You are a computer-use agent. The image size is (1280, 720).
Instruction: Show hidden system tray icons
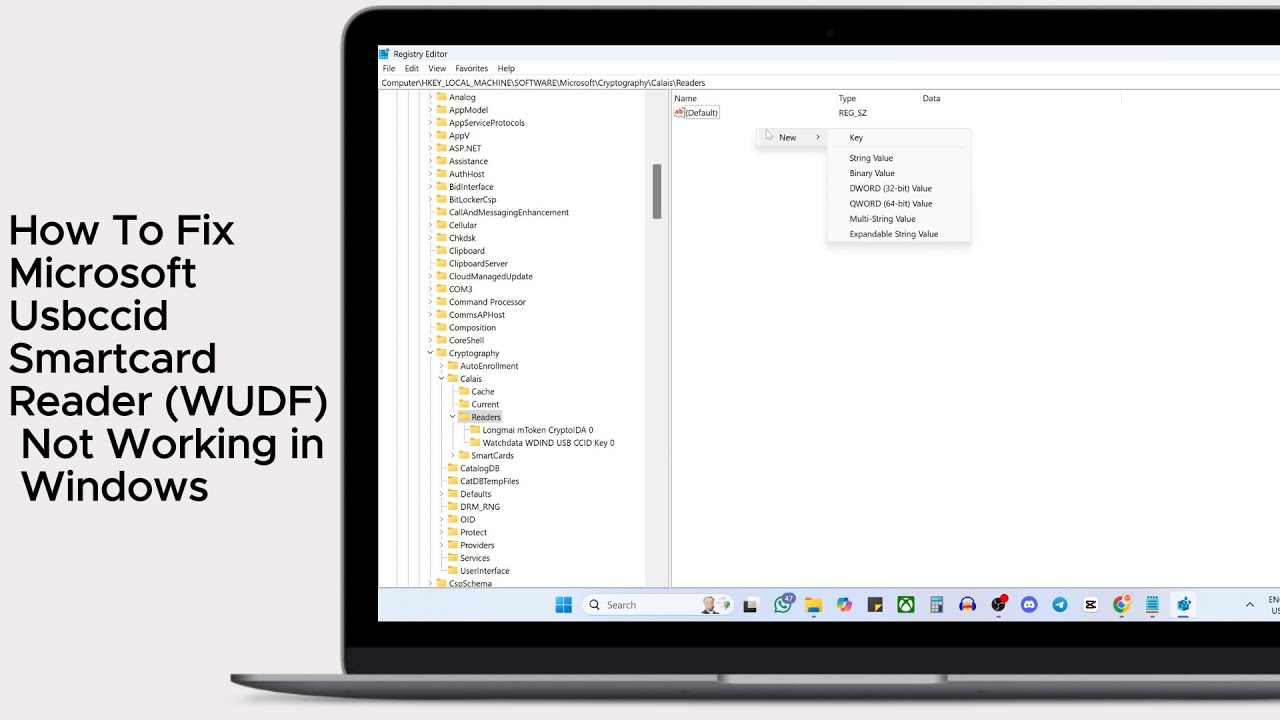(x=1249, y=605)
